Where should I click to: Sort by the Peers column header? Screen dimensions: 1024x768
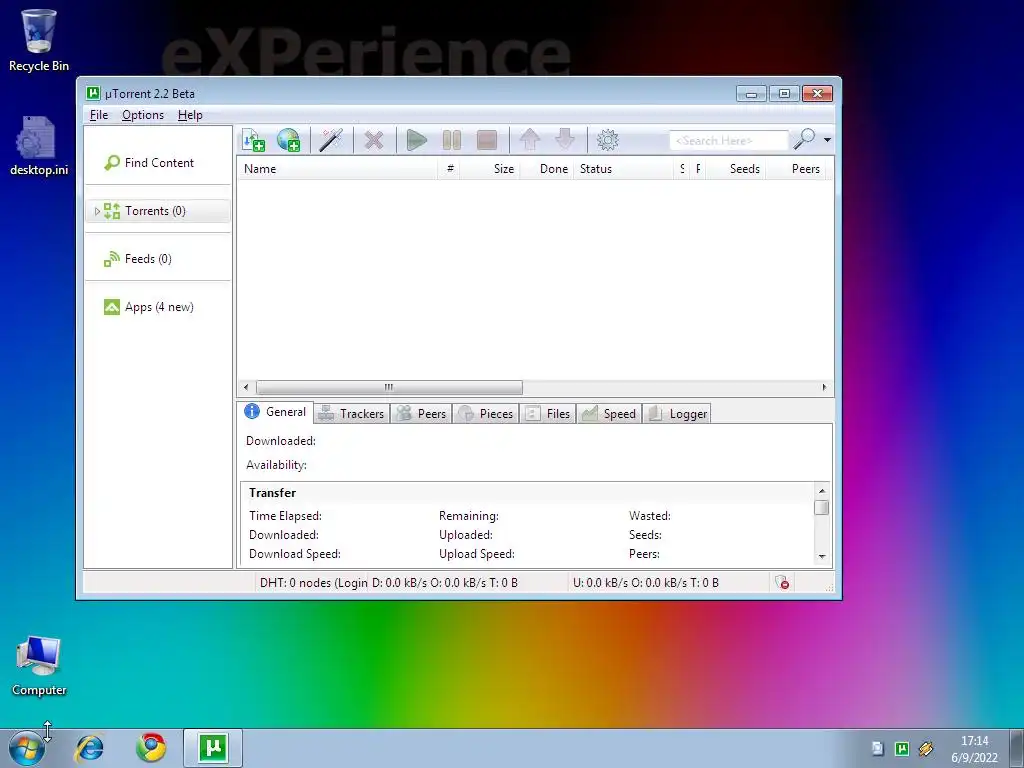(x=796, y=168)
